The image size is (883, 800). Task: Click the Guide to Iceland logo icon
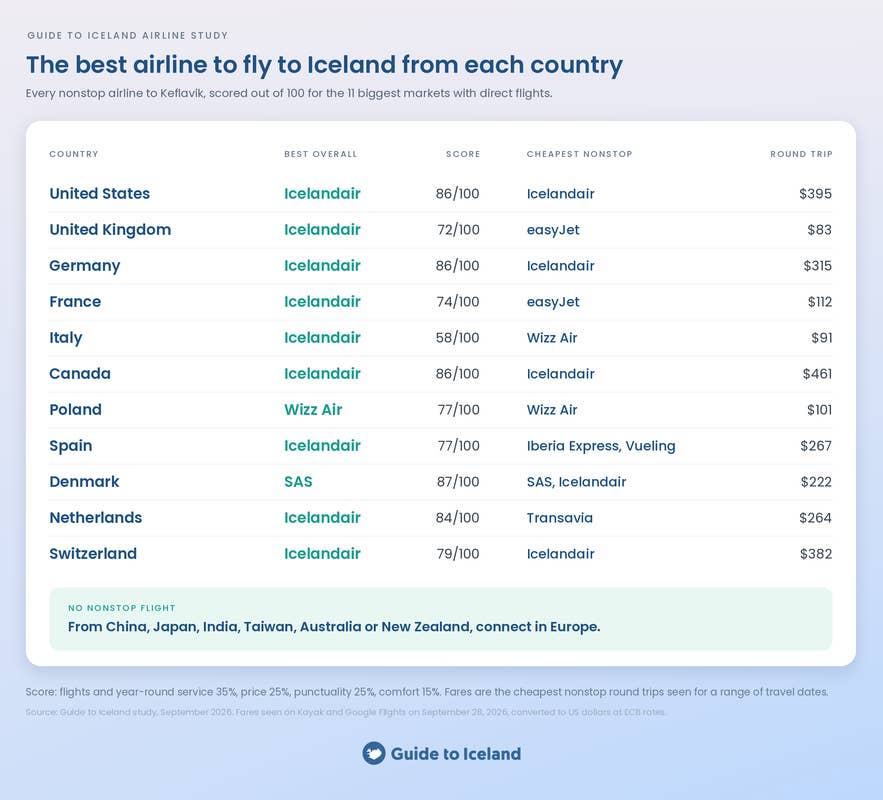373,753
